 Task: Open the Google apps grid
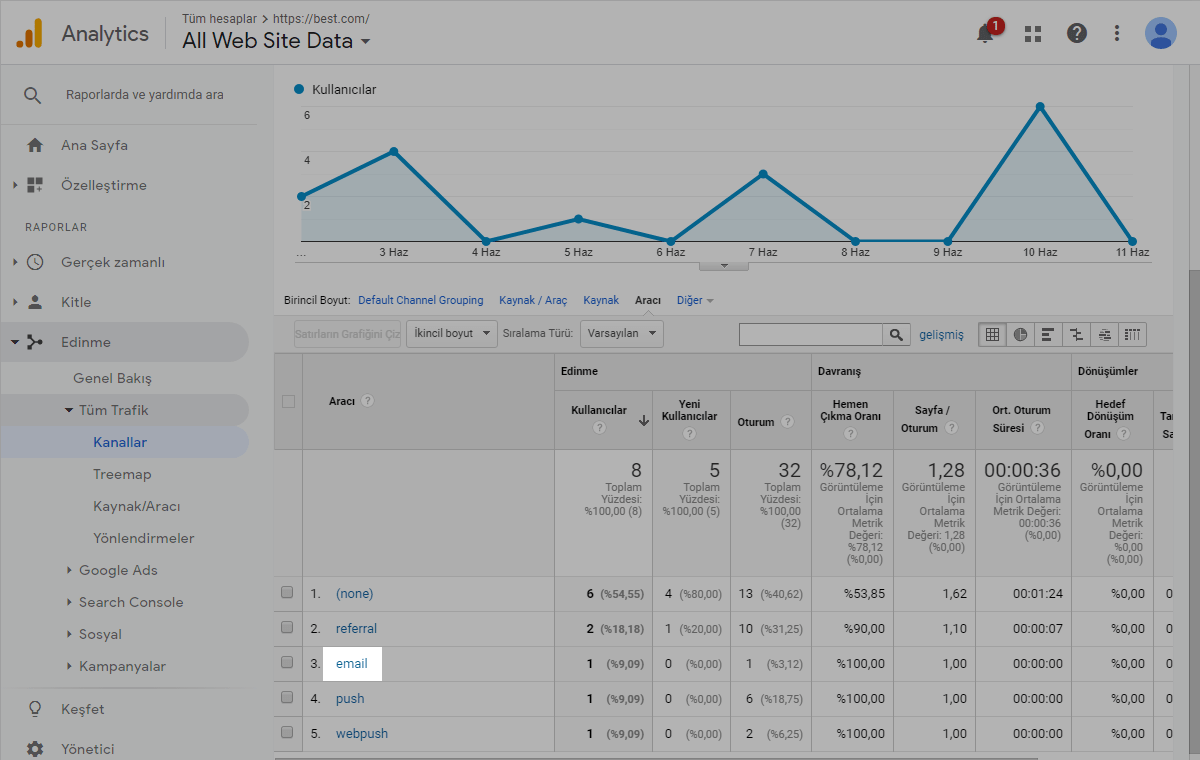tap(1033, 33)
